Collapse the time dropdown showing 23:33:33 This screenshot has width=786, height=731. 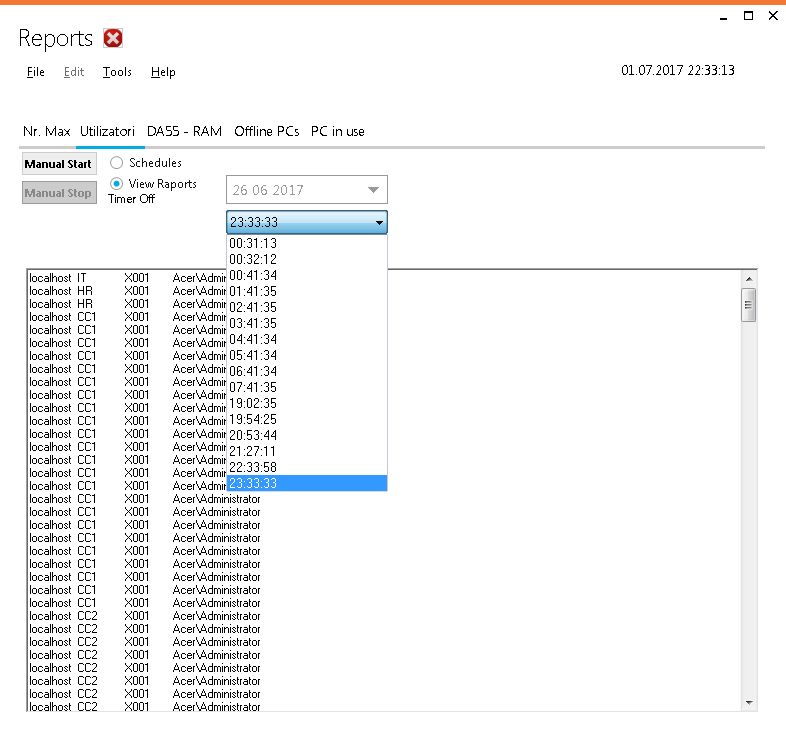[378, 223]
